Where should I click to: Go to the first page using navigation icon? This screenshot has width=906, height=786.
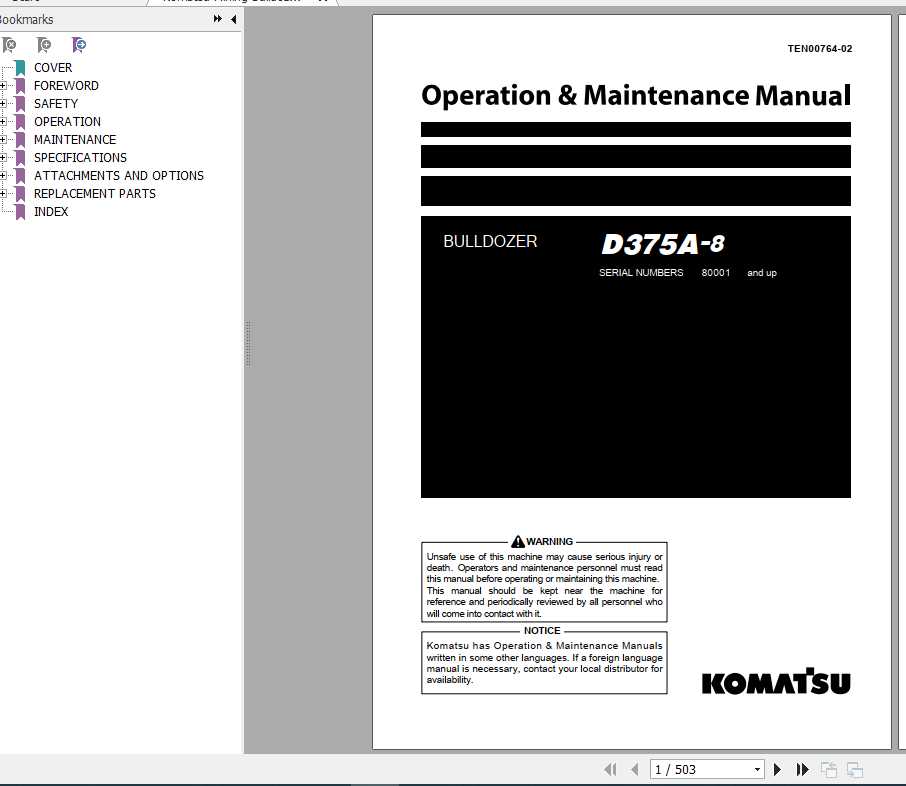(x=610, y=769)
